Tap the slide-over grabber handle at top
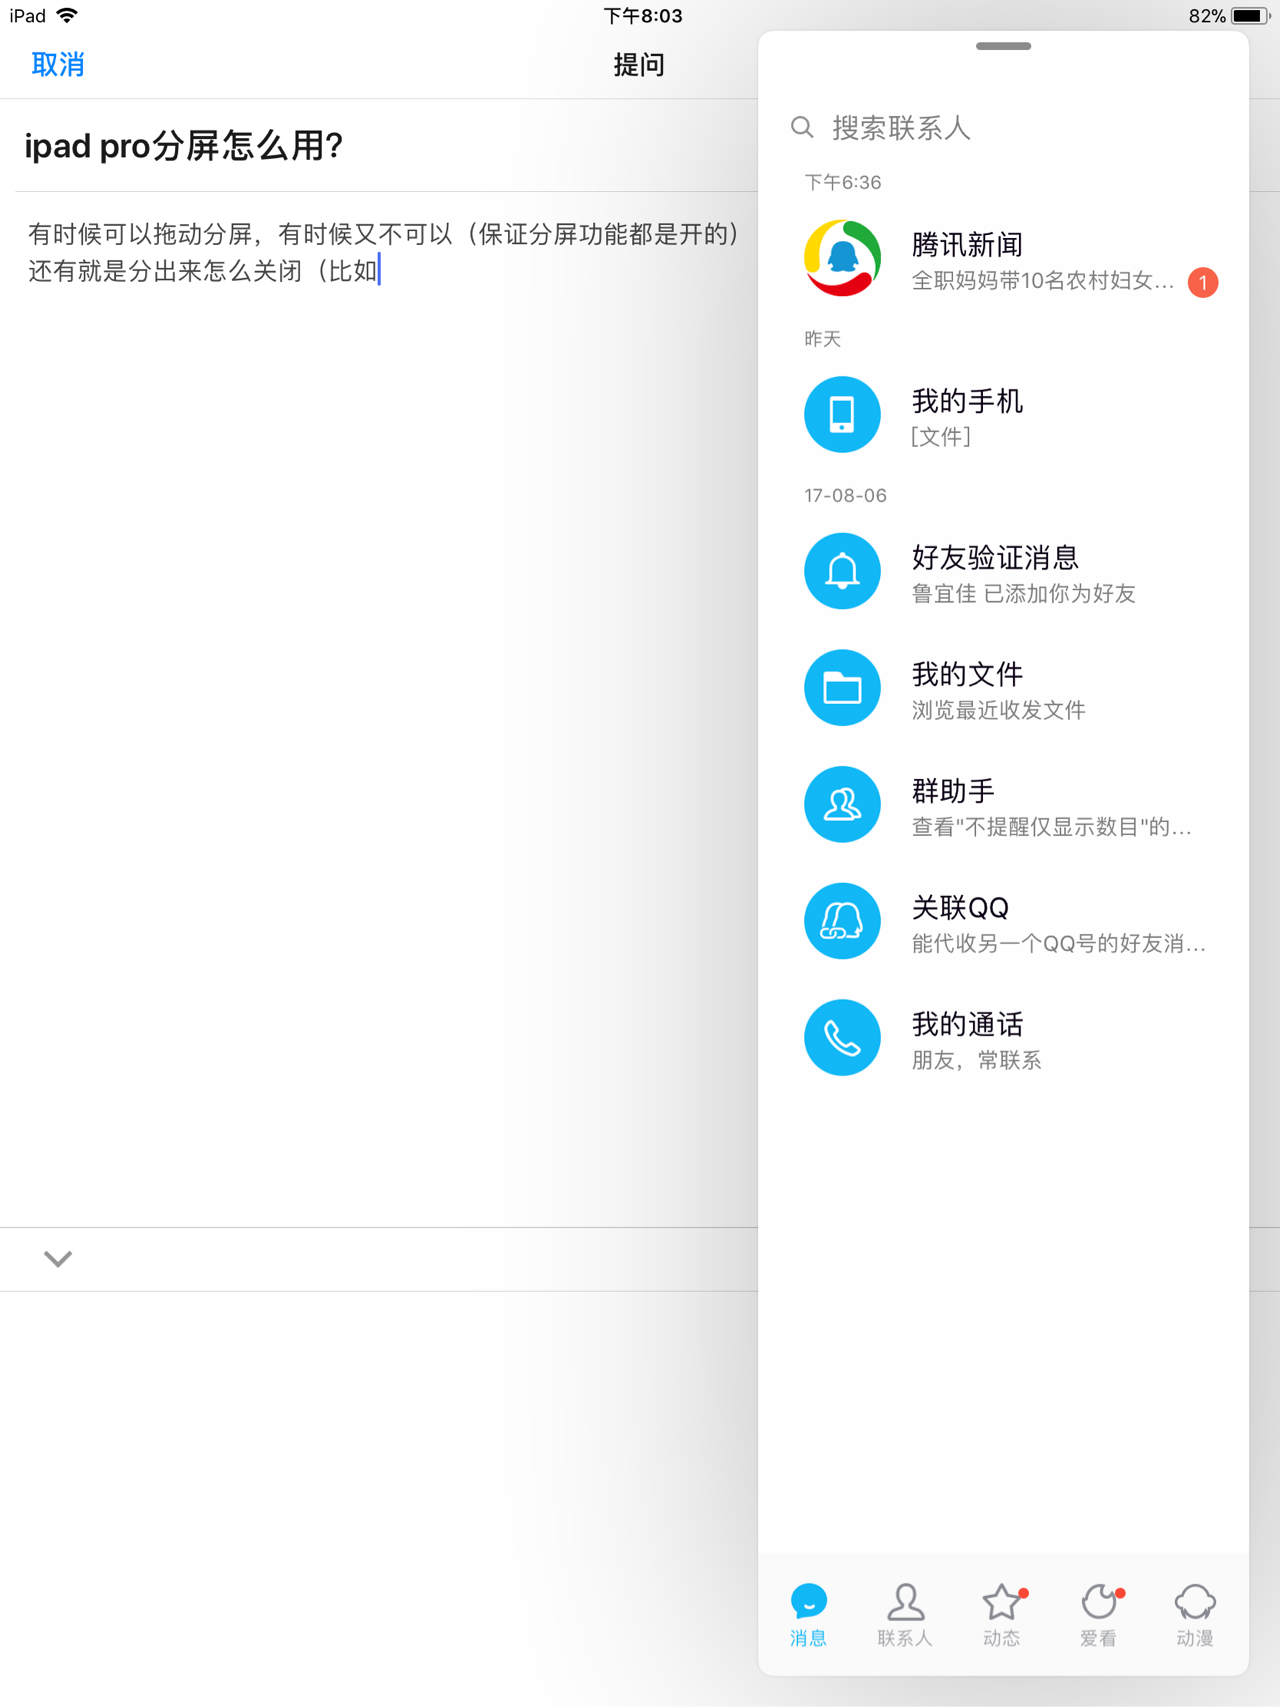The width and height of the screenshot is (1280, 1707). coord(1003,46)
